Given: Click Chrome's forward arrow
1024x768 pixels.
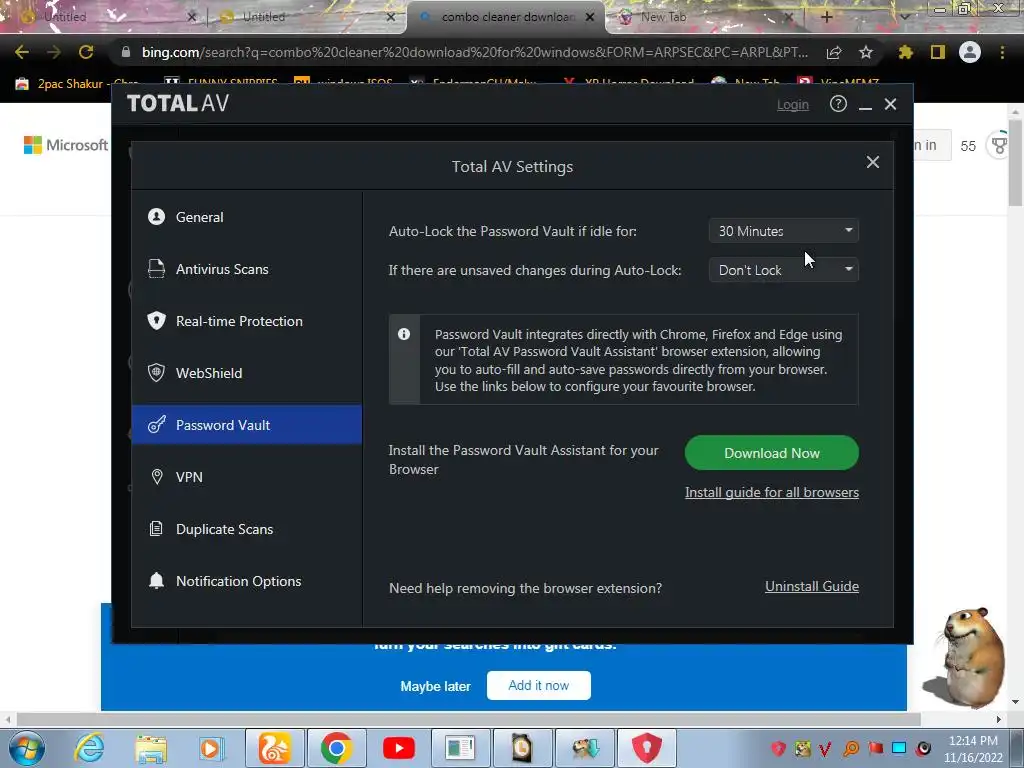Looking at the screenshot, I should point(54,52).
